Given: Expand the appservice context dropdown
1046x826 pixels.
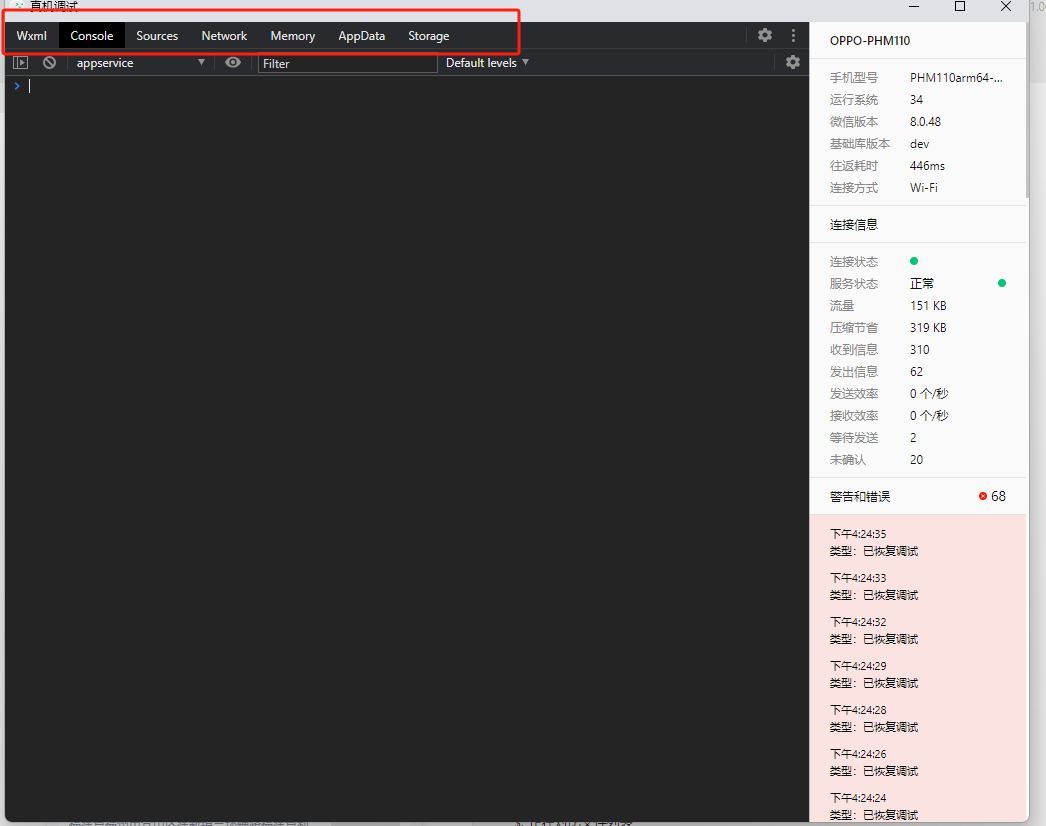Looking at the screenshot, I should (139, 63).
